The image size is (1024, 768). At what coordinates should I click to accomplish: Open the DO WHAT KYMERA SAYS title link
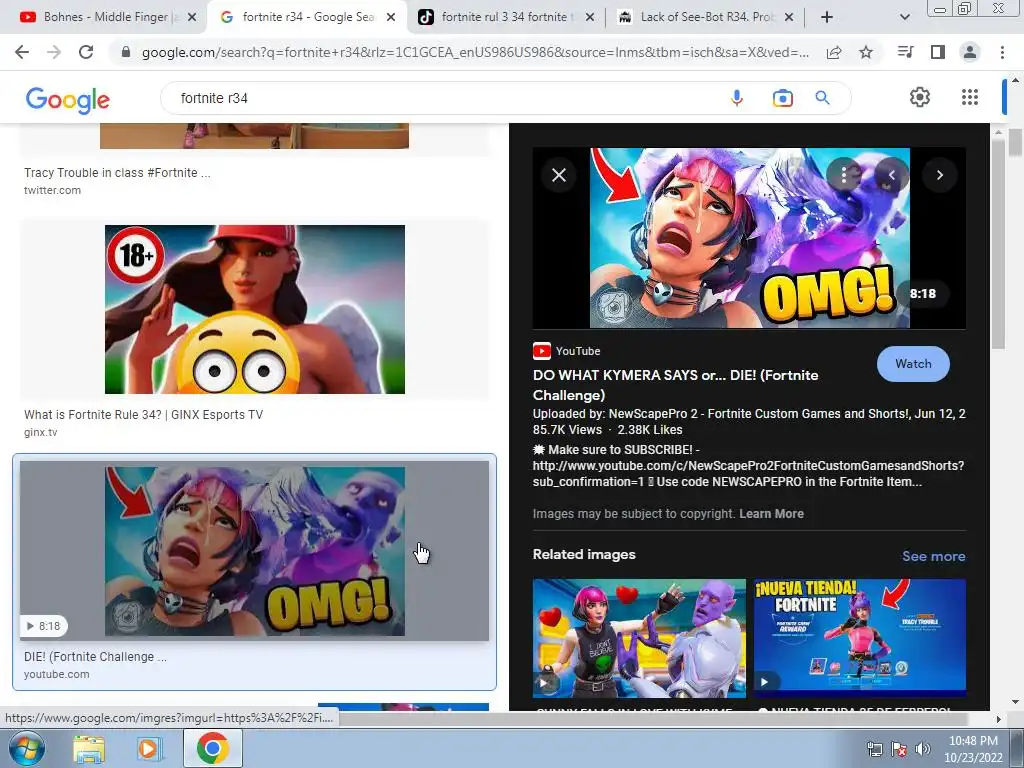(675, 385)
